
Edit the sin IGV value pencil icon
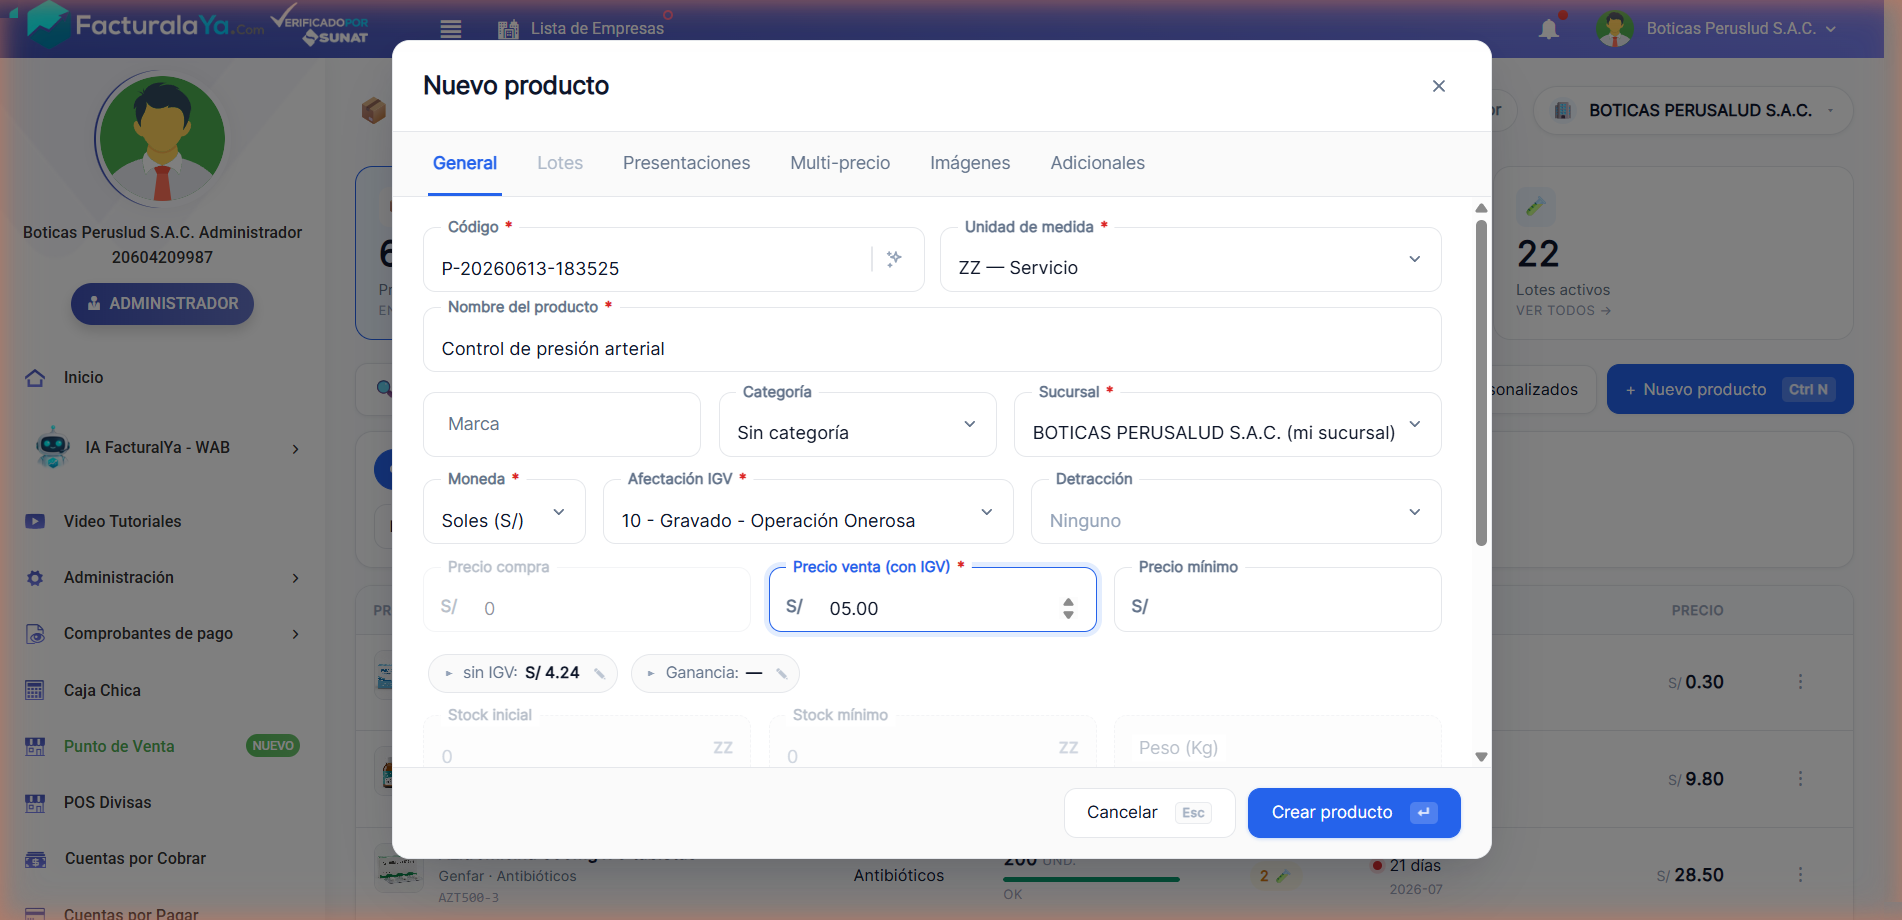(x=600, y=674)
